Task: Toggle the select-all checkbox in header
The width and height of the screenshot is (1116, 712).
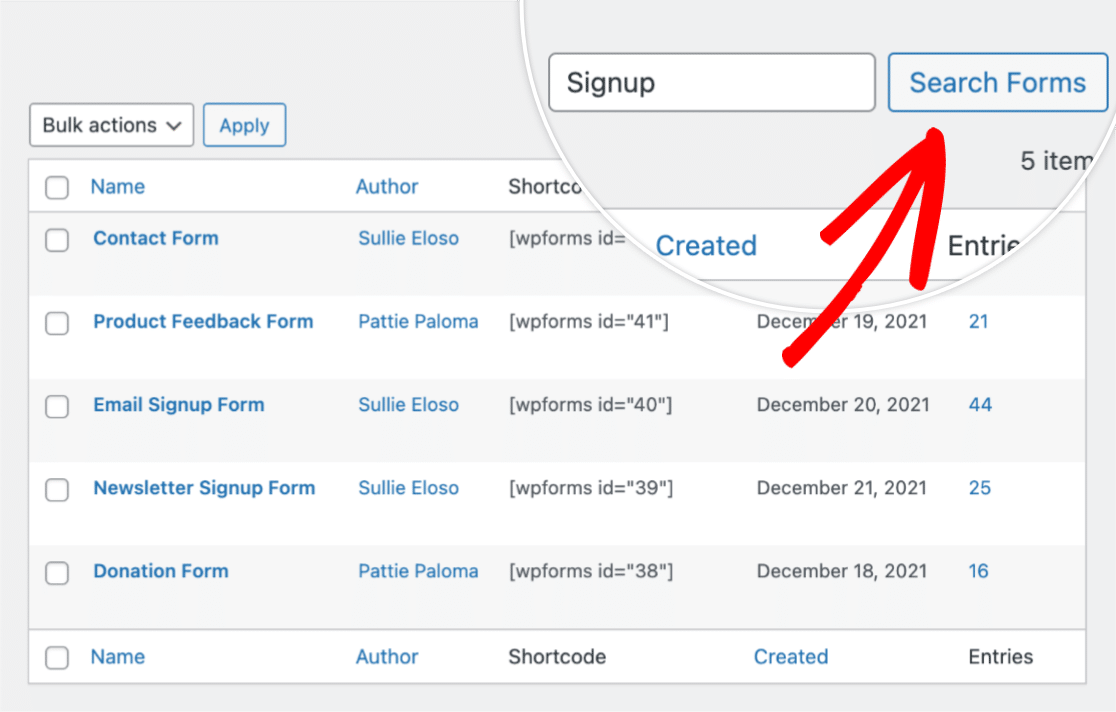Action: [57, 187]
